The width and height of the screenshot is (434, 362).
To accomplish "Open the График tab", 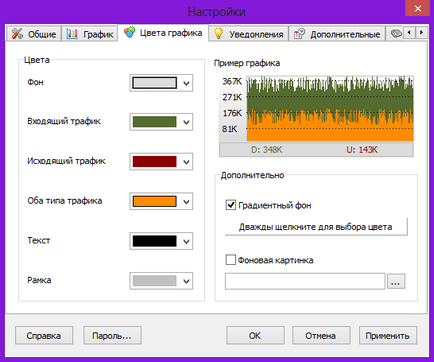I will tap(90, 34).
